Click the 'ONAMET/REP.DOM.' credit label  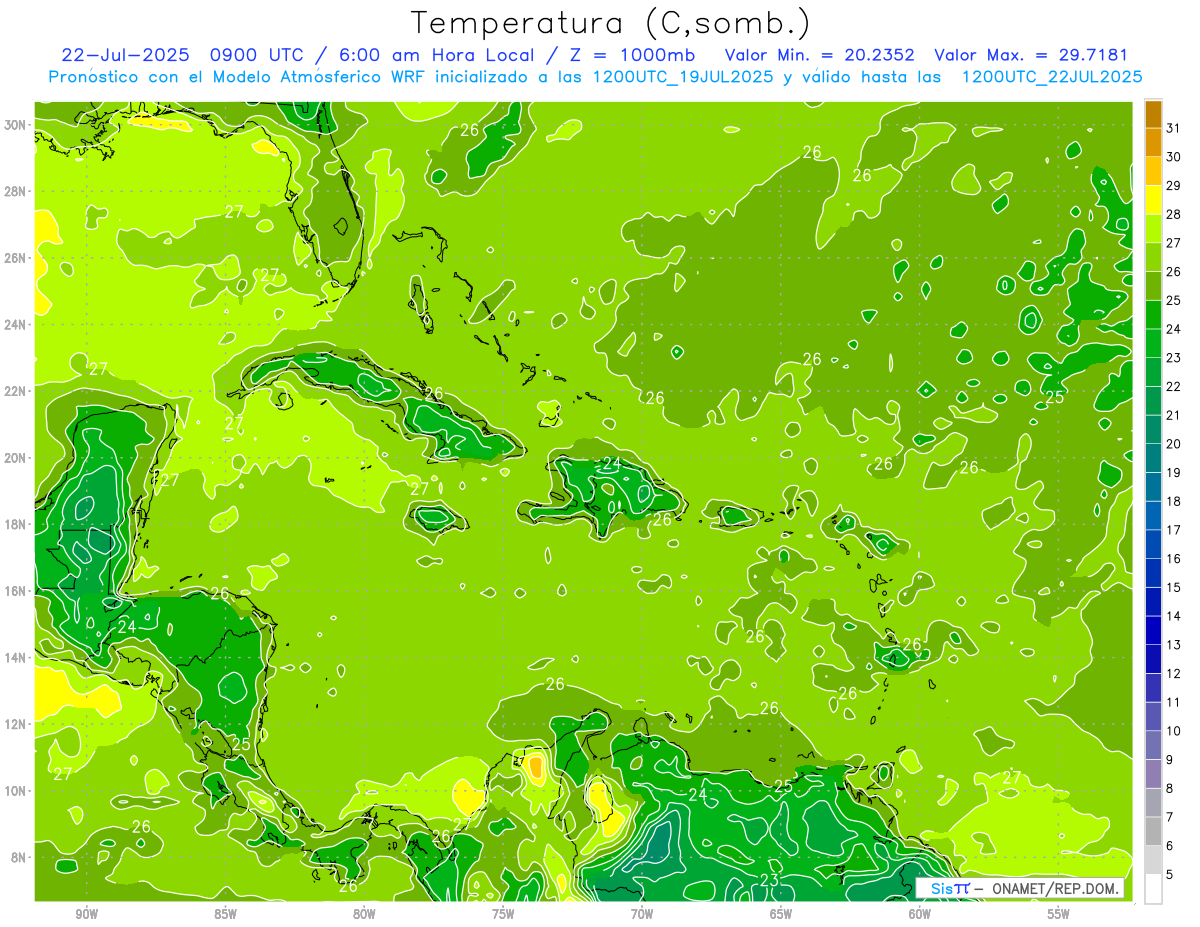pyautogui.click(x=1054, y=889)
